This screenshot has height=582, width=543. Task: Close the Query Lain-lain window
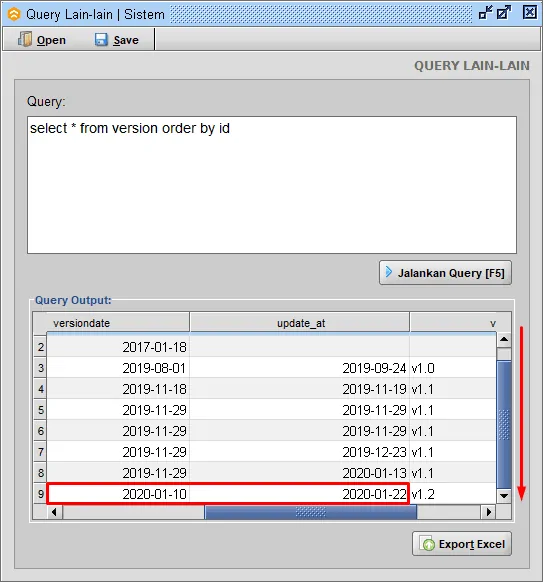coord(529,13)
